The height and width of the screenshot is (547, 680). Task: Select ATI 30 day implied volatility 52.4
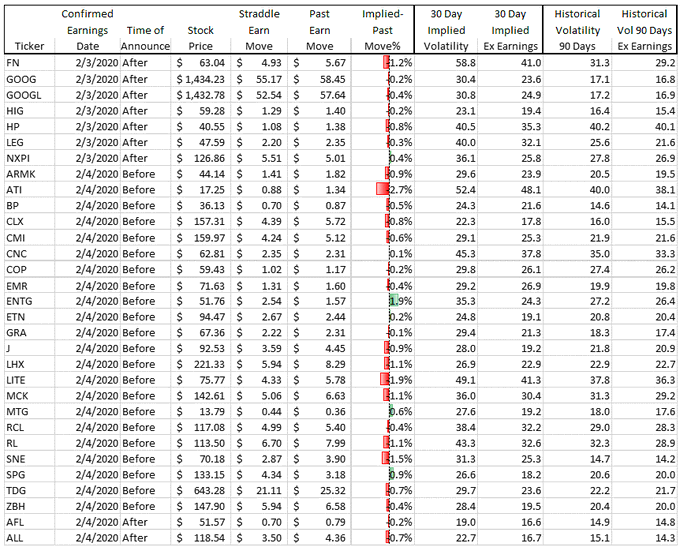[x=446, y=190]
